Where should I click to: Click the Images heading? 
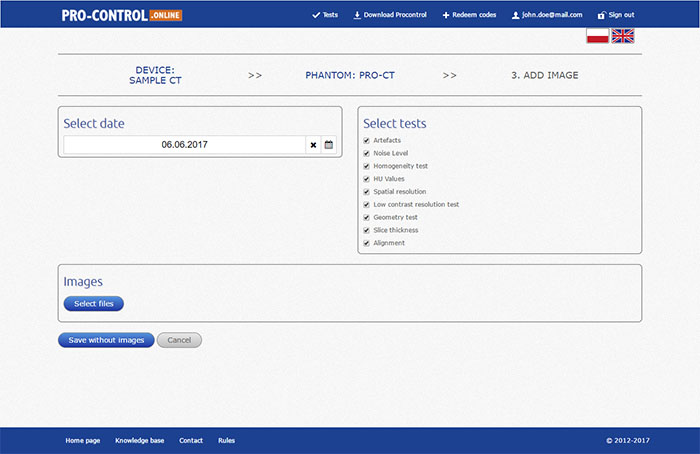click(x=83, y=282)
